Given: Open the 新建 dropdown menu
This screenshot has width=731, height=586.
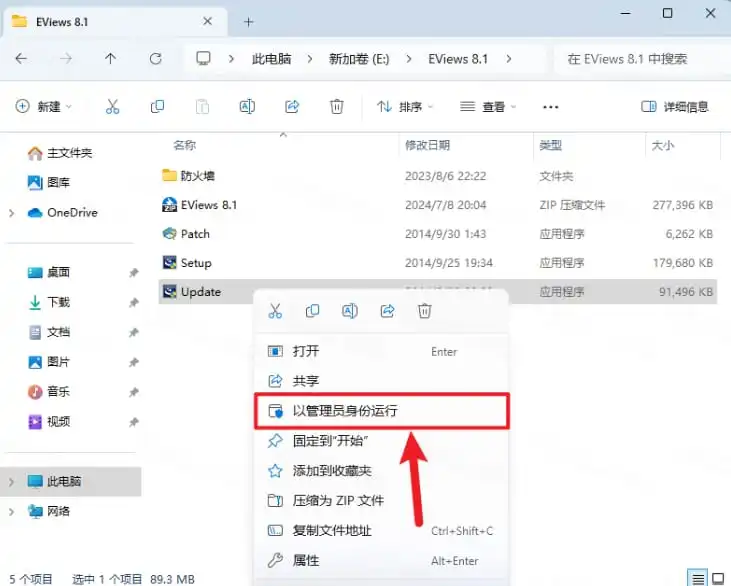Looking at the screenshot, I should [x=43, y=107].
